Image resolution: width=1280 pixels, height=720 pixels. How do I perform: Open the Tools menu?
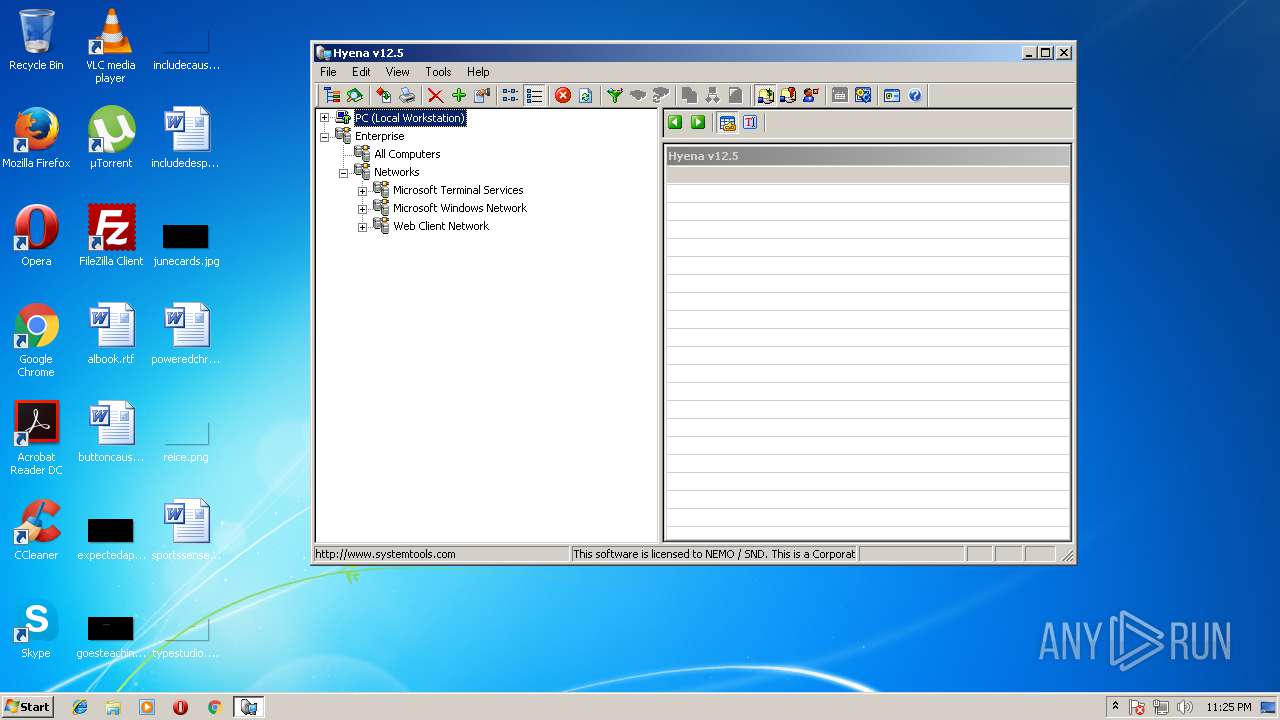pos(438,72)
